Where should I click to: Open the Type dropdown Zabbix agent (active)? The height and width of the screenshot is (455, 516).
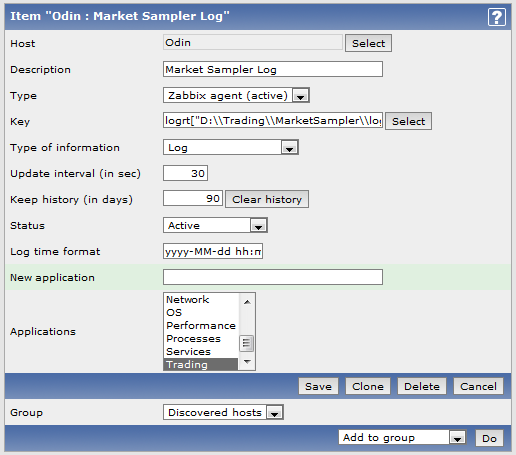[236, 95]
